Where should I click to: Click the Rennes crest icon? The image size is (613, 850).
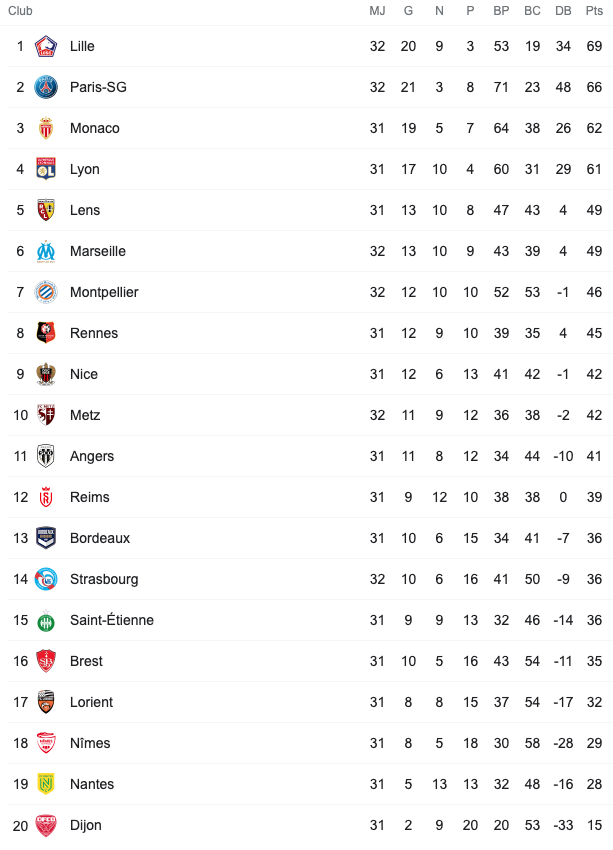point(46,333)
